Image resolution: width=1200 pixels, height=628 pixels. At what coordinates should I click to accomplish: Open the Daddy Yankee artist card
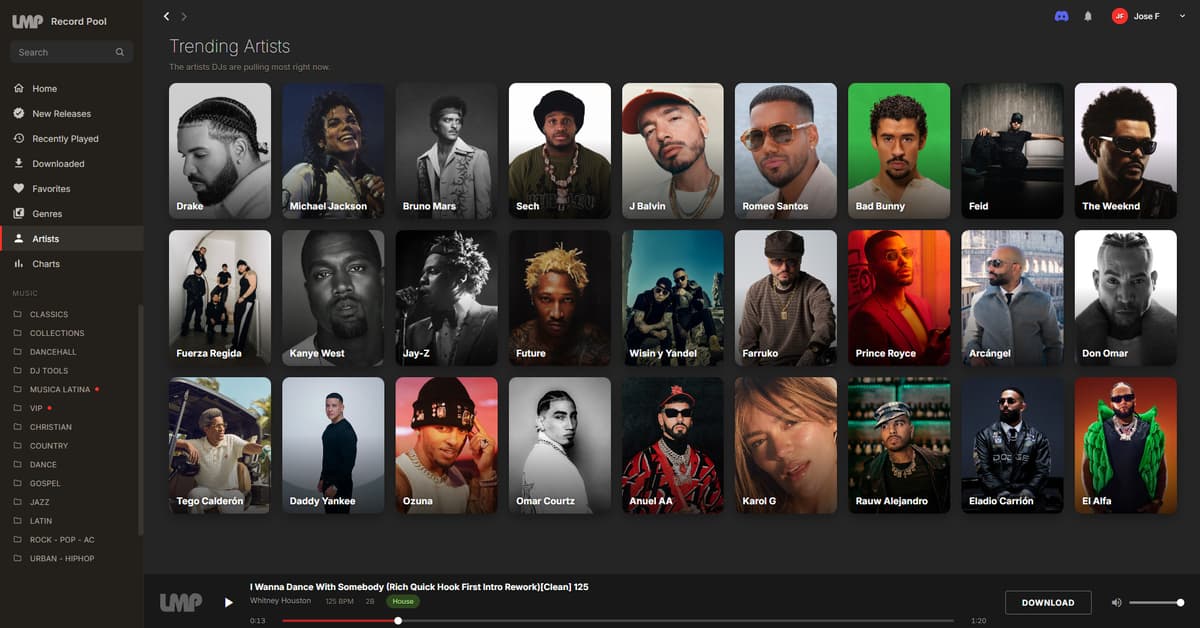click(x=333, y=445)
